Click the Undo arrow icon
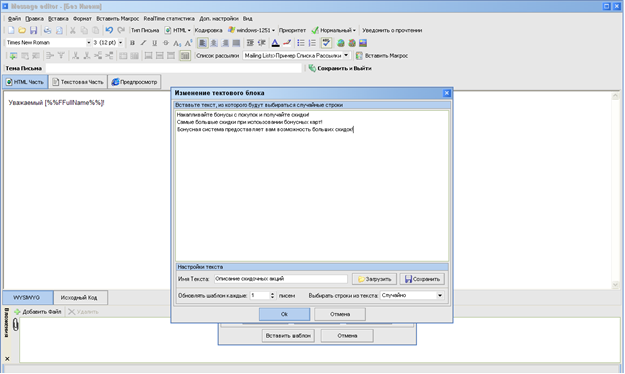 (109, 30)
